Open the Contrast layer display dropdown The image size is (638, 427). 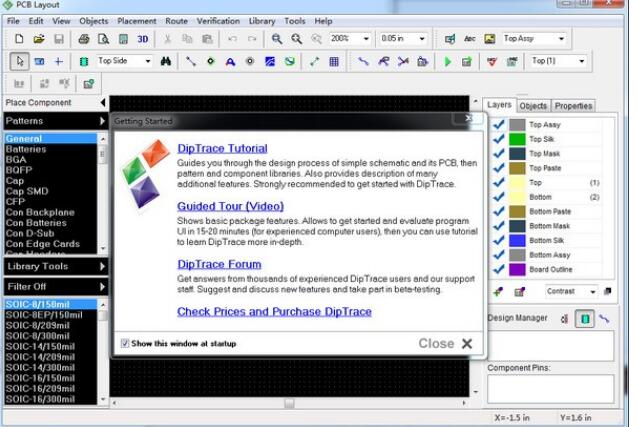pyautogui.click(x=593, y=291)
